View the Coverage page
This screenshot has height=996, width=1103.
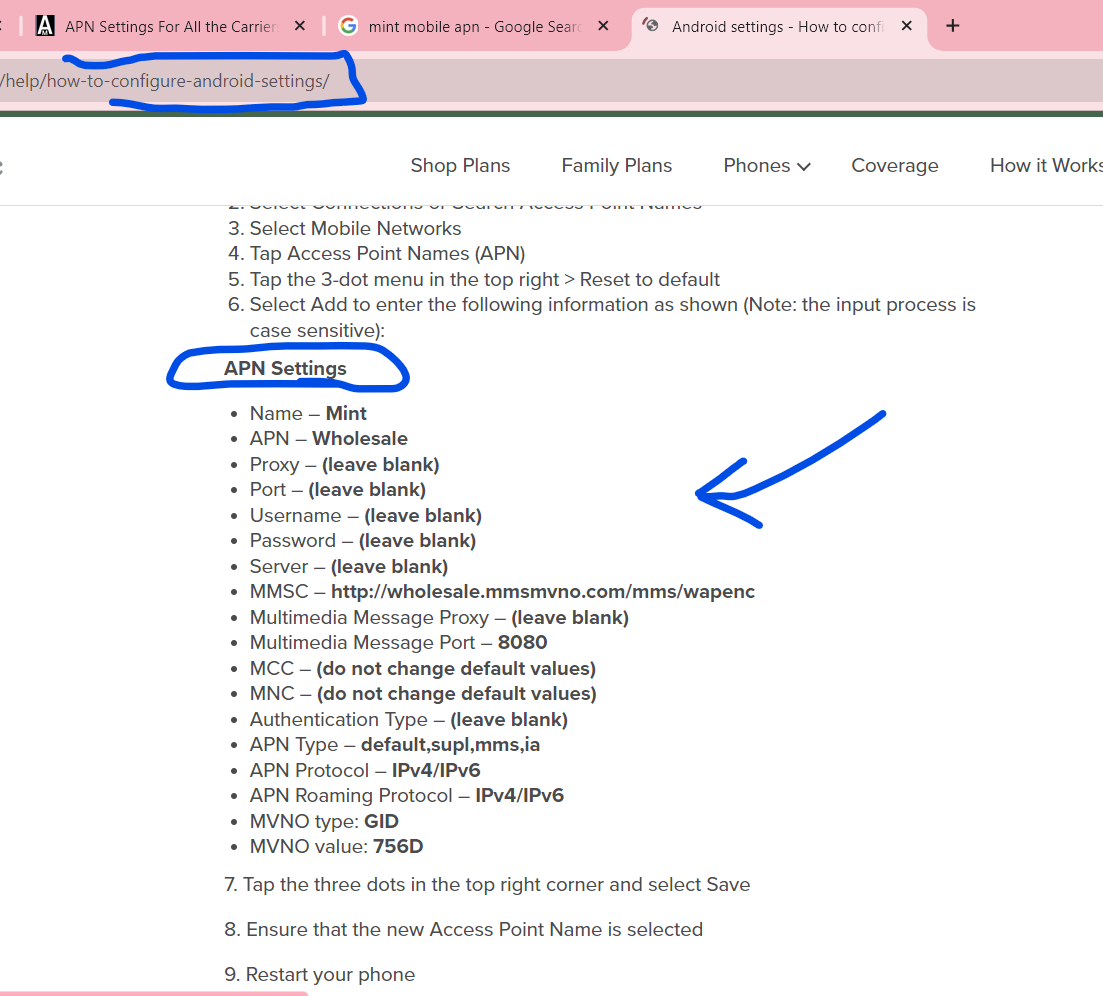tap(894, 165)
